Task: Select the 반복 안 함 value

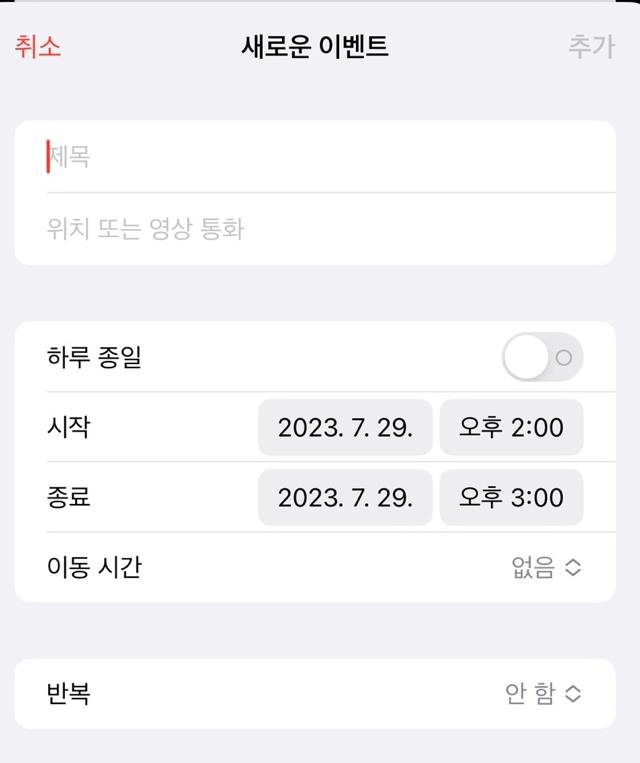Action: click(x=530, y=694)
